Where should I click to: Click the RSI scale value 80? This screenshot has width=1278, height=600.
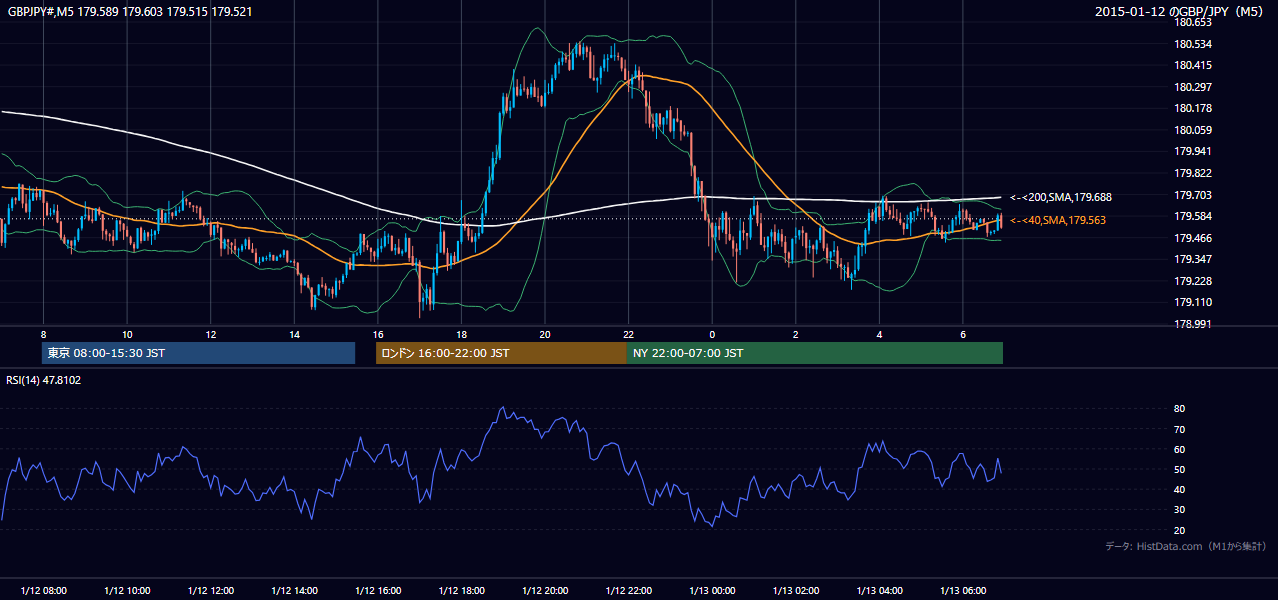click(x=1180, y=409)
